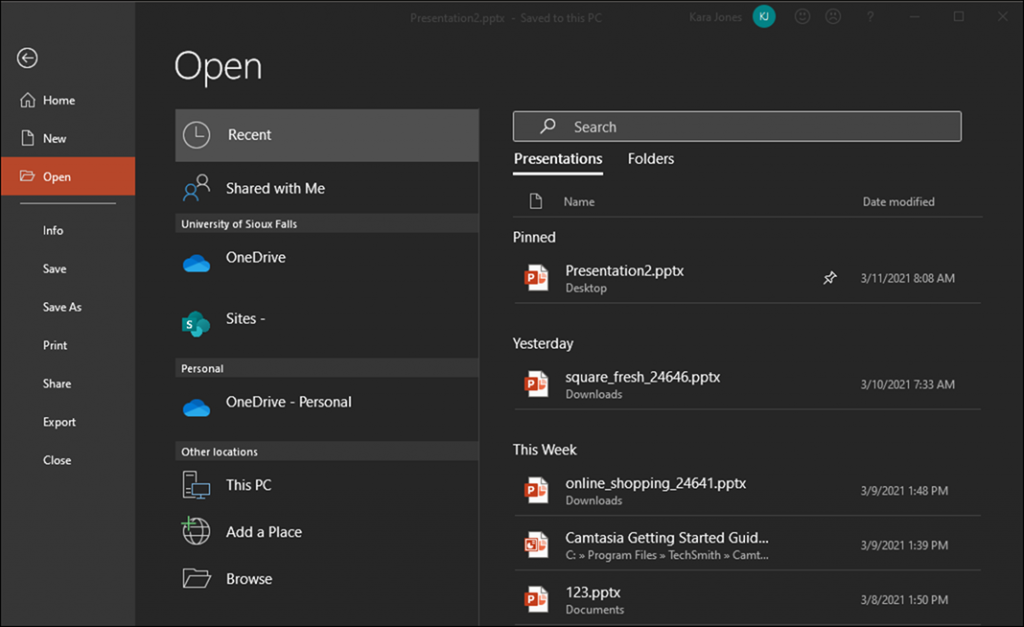
Task: Select OneDrive - Personal location
Action: point(327,408)
